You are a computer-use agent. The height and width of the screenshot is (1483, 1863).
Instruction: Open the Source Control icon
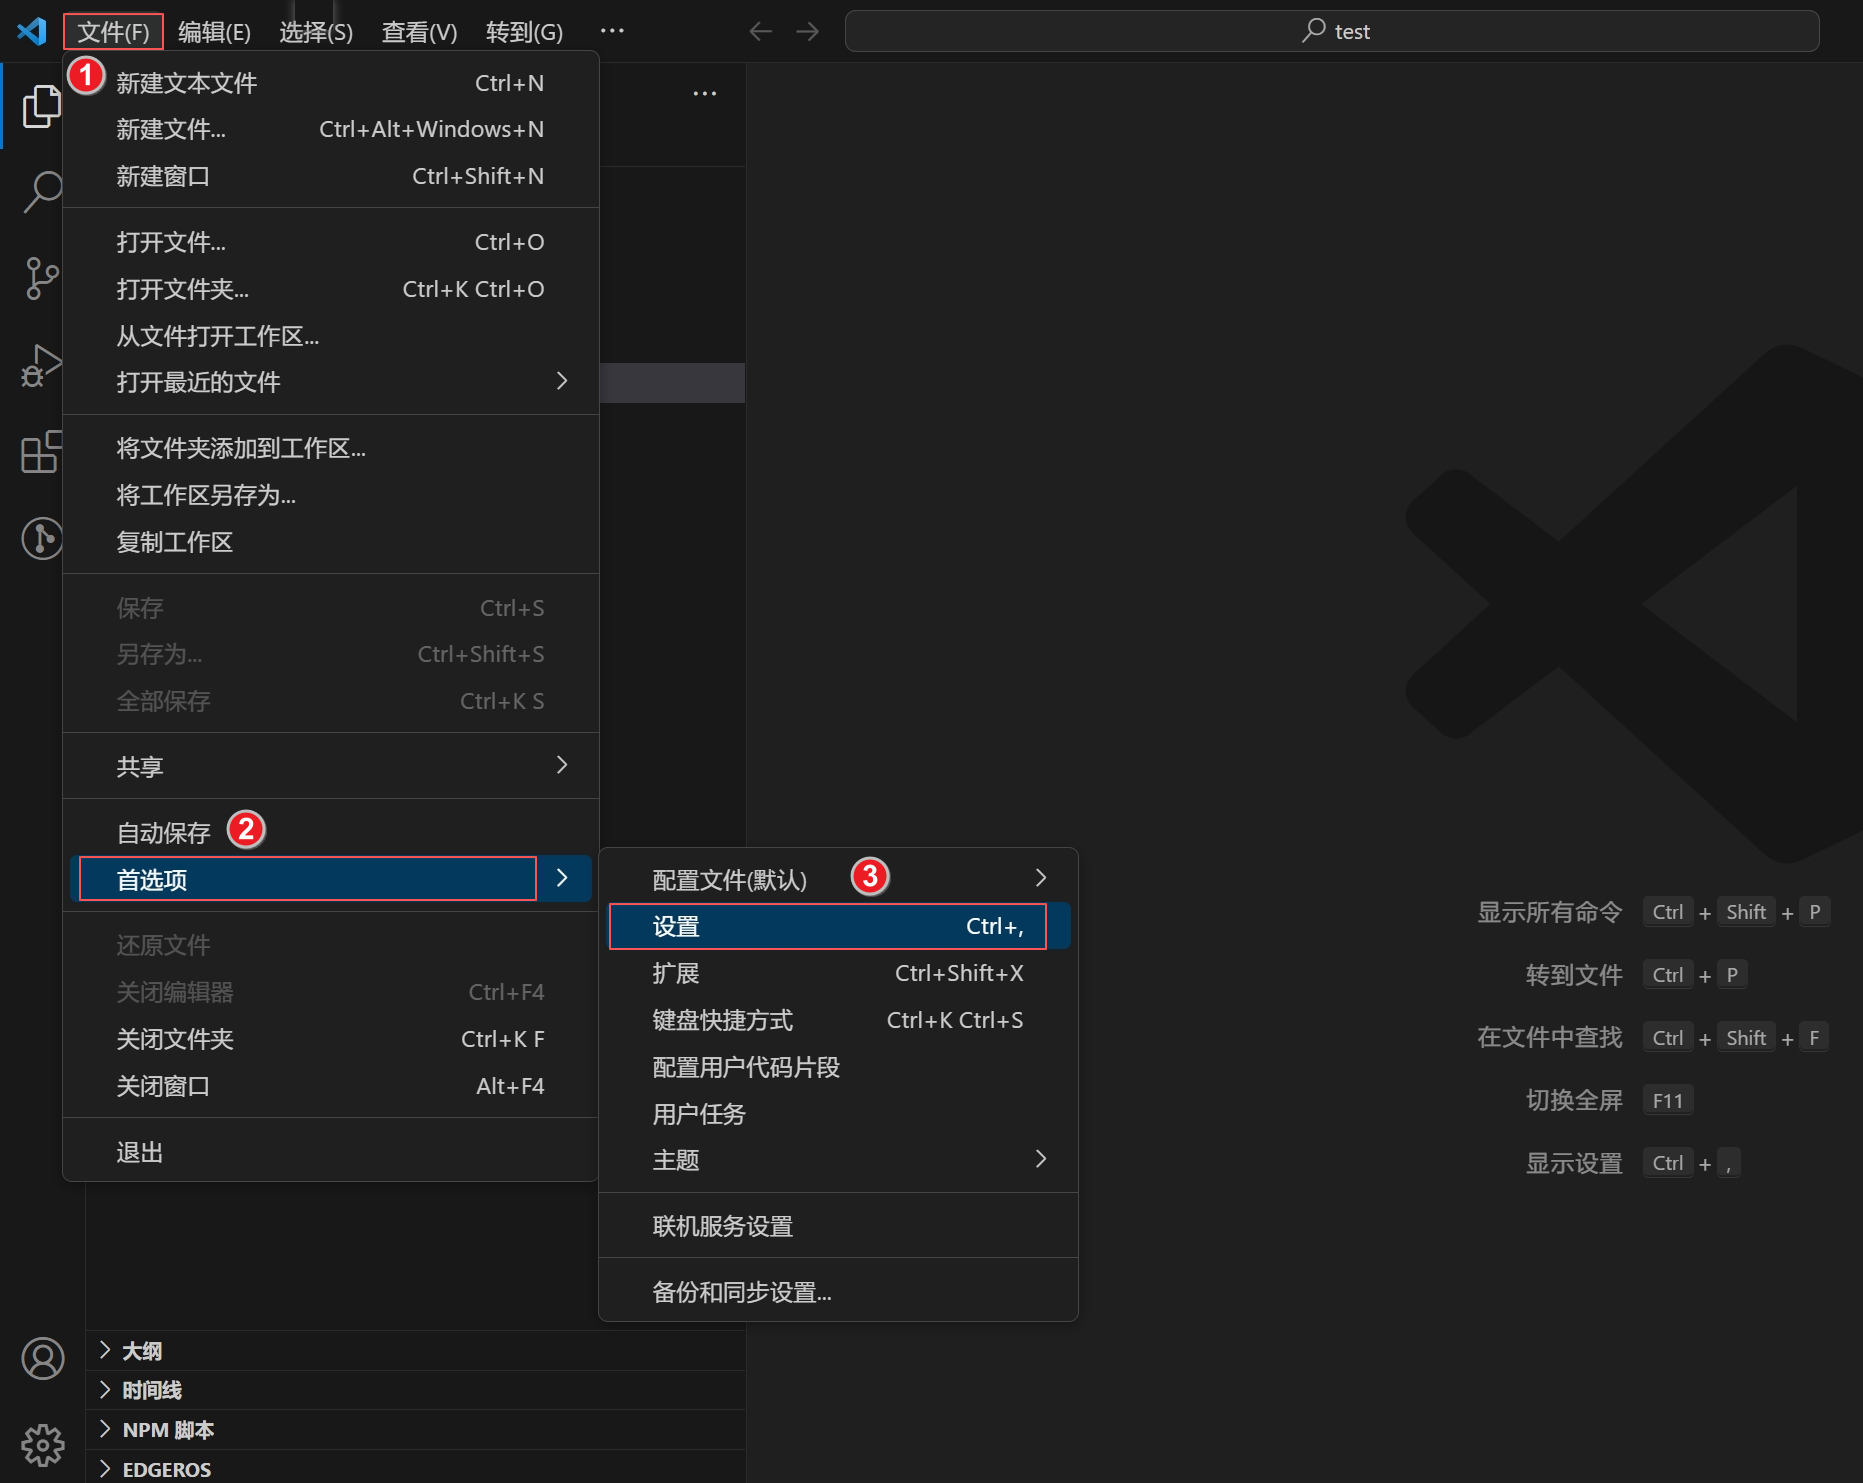coord(41,278)
